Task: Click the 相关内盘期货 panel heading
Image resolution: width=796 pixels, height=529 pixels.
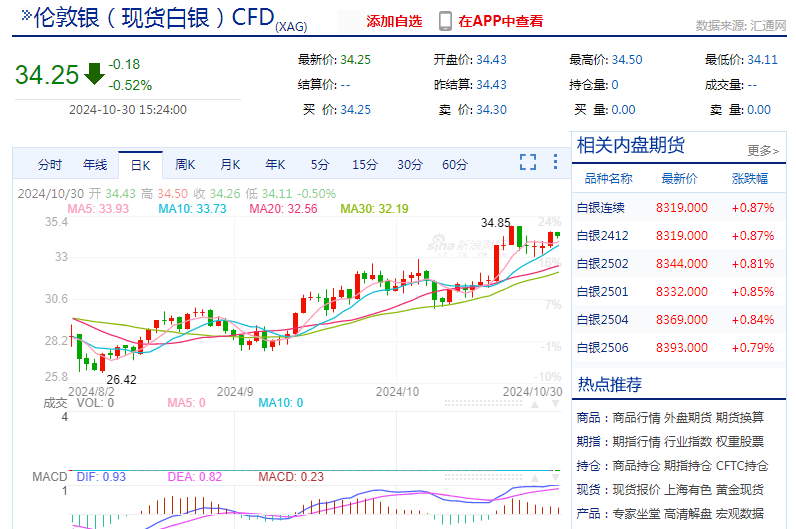Action: tap(631, 145)
